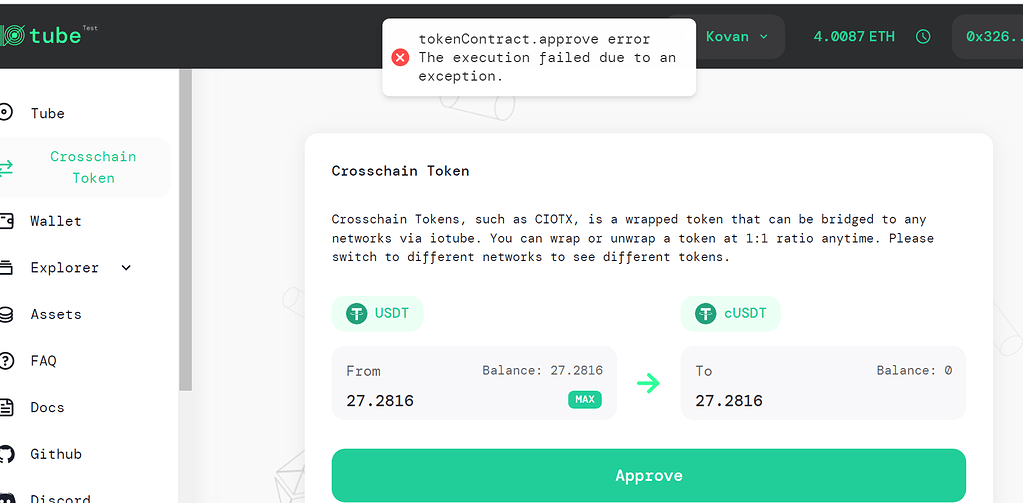Open the cUSDT token selector
Image resolution: width=1023 pixels, height=503 pixels.
point(731,314)
